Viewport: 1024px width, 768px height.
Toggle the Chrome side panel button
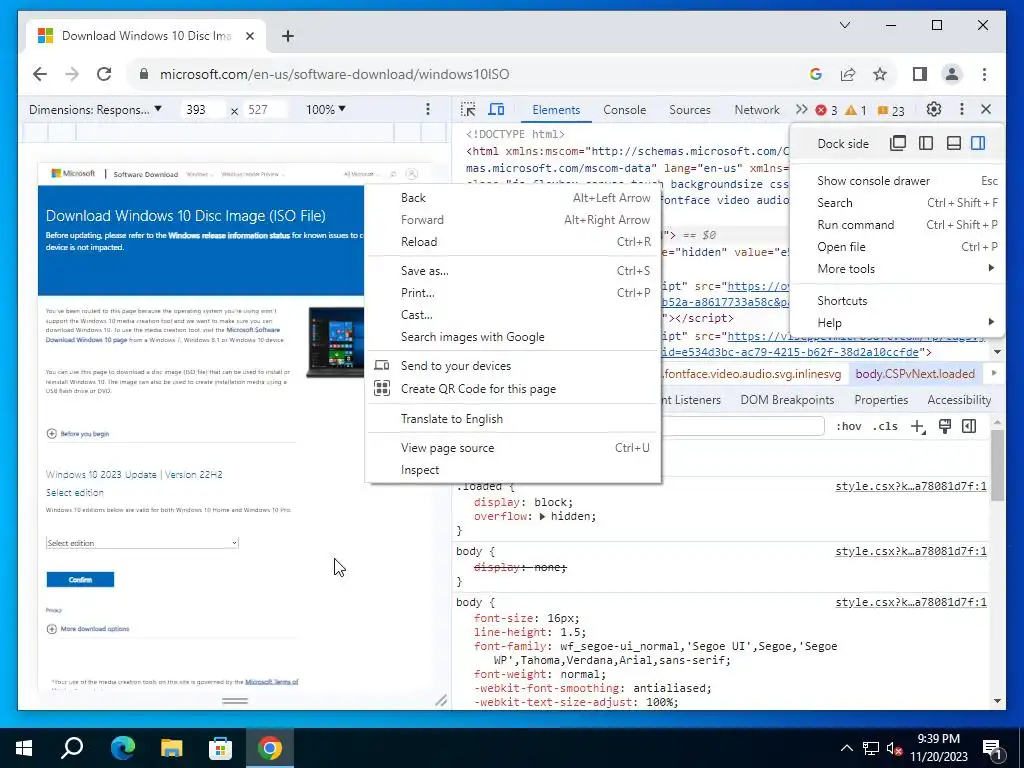pos(920,74)
